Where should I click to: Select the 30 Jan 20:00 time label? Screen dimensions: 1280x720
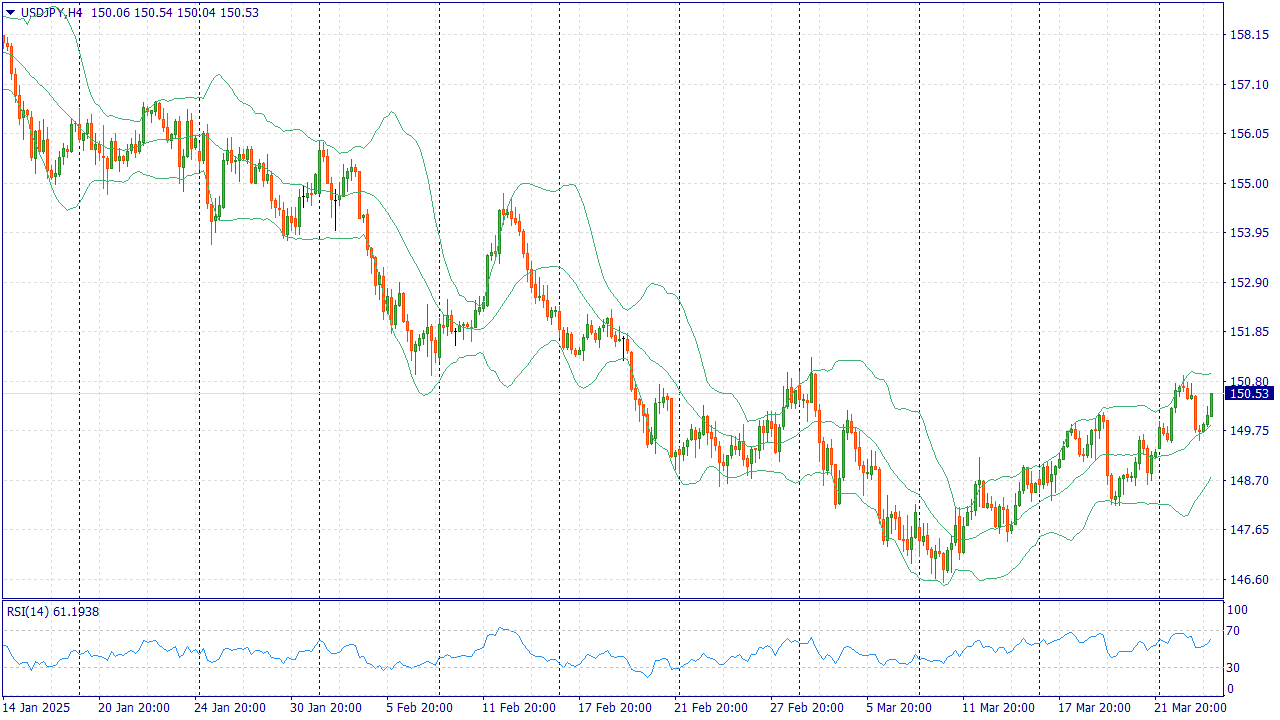[324, 708]
